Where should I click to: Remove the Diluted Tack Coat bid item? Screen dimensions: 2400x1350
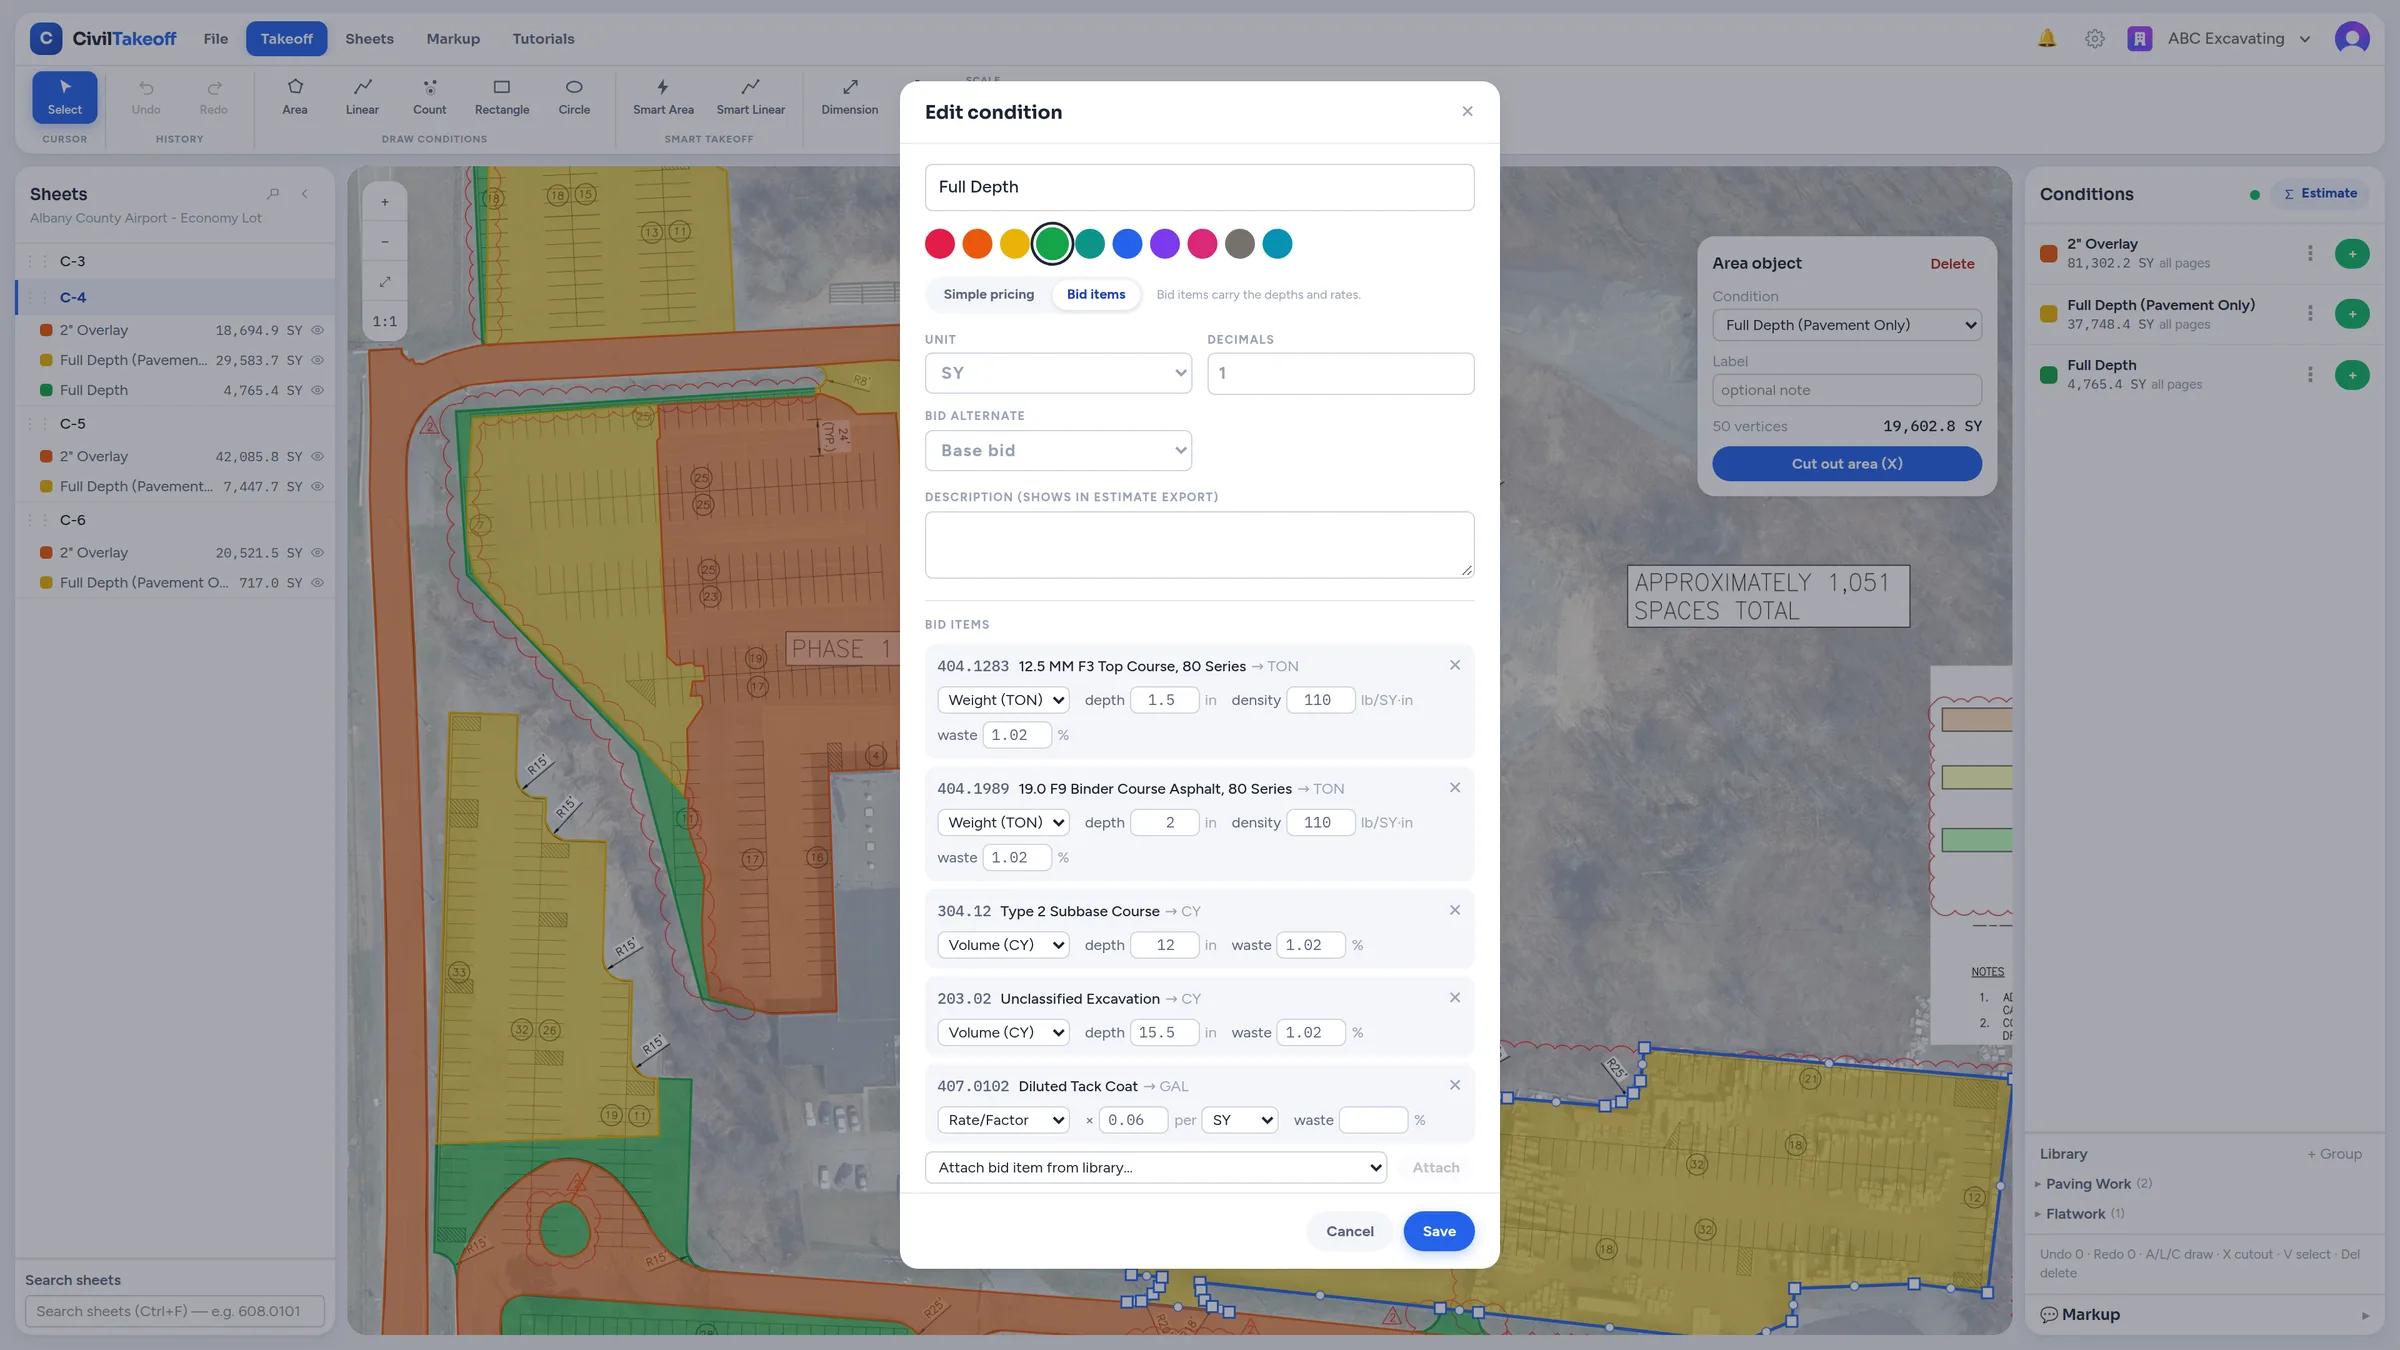tap(1455, 1085)
